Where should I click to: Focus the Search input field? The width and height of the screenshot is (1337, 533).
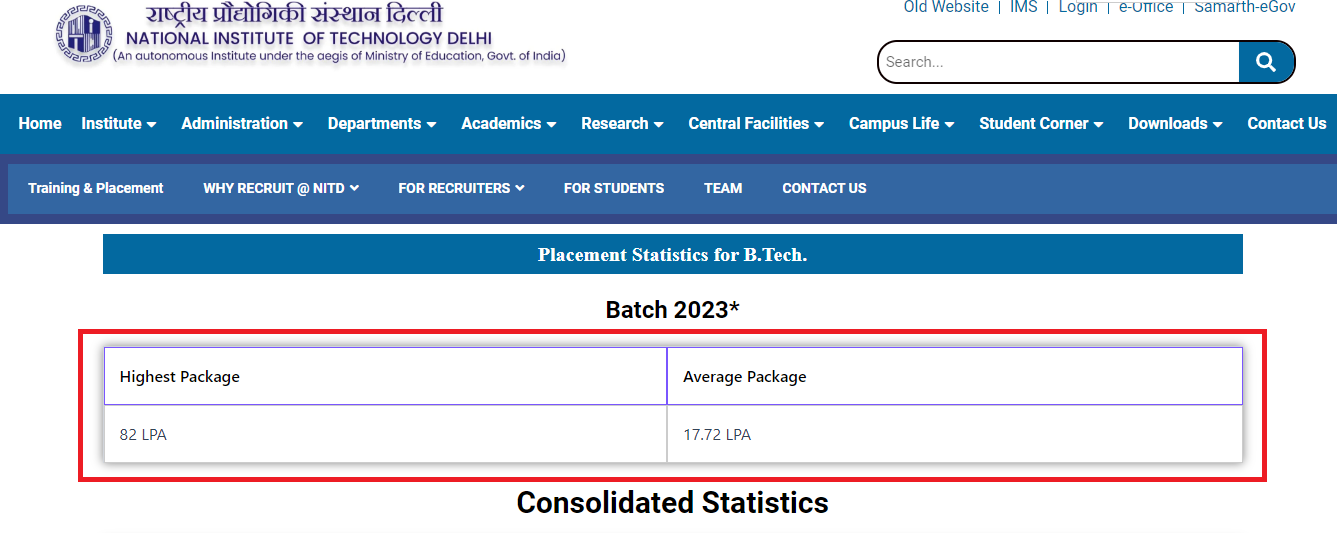click(1059, 62)
